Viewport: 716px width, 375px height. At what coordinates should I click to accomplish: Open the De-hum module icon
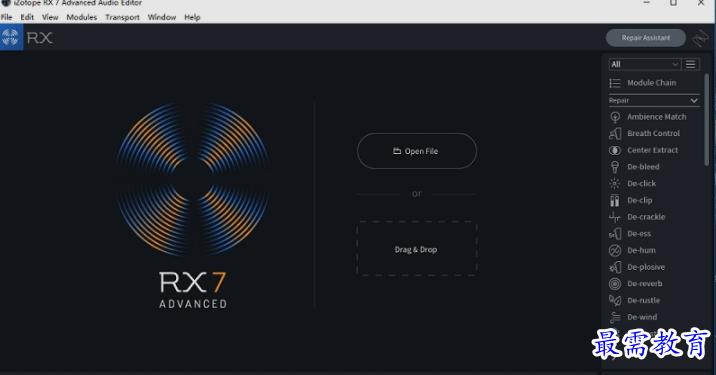pyautogui.click(x=615, y=250)
